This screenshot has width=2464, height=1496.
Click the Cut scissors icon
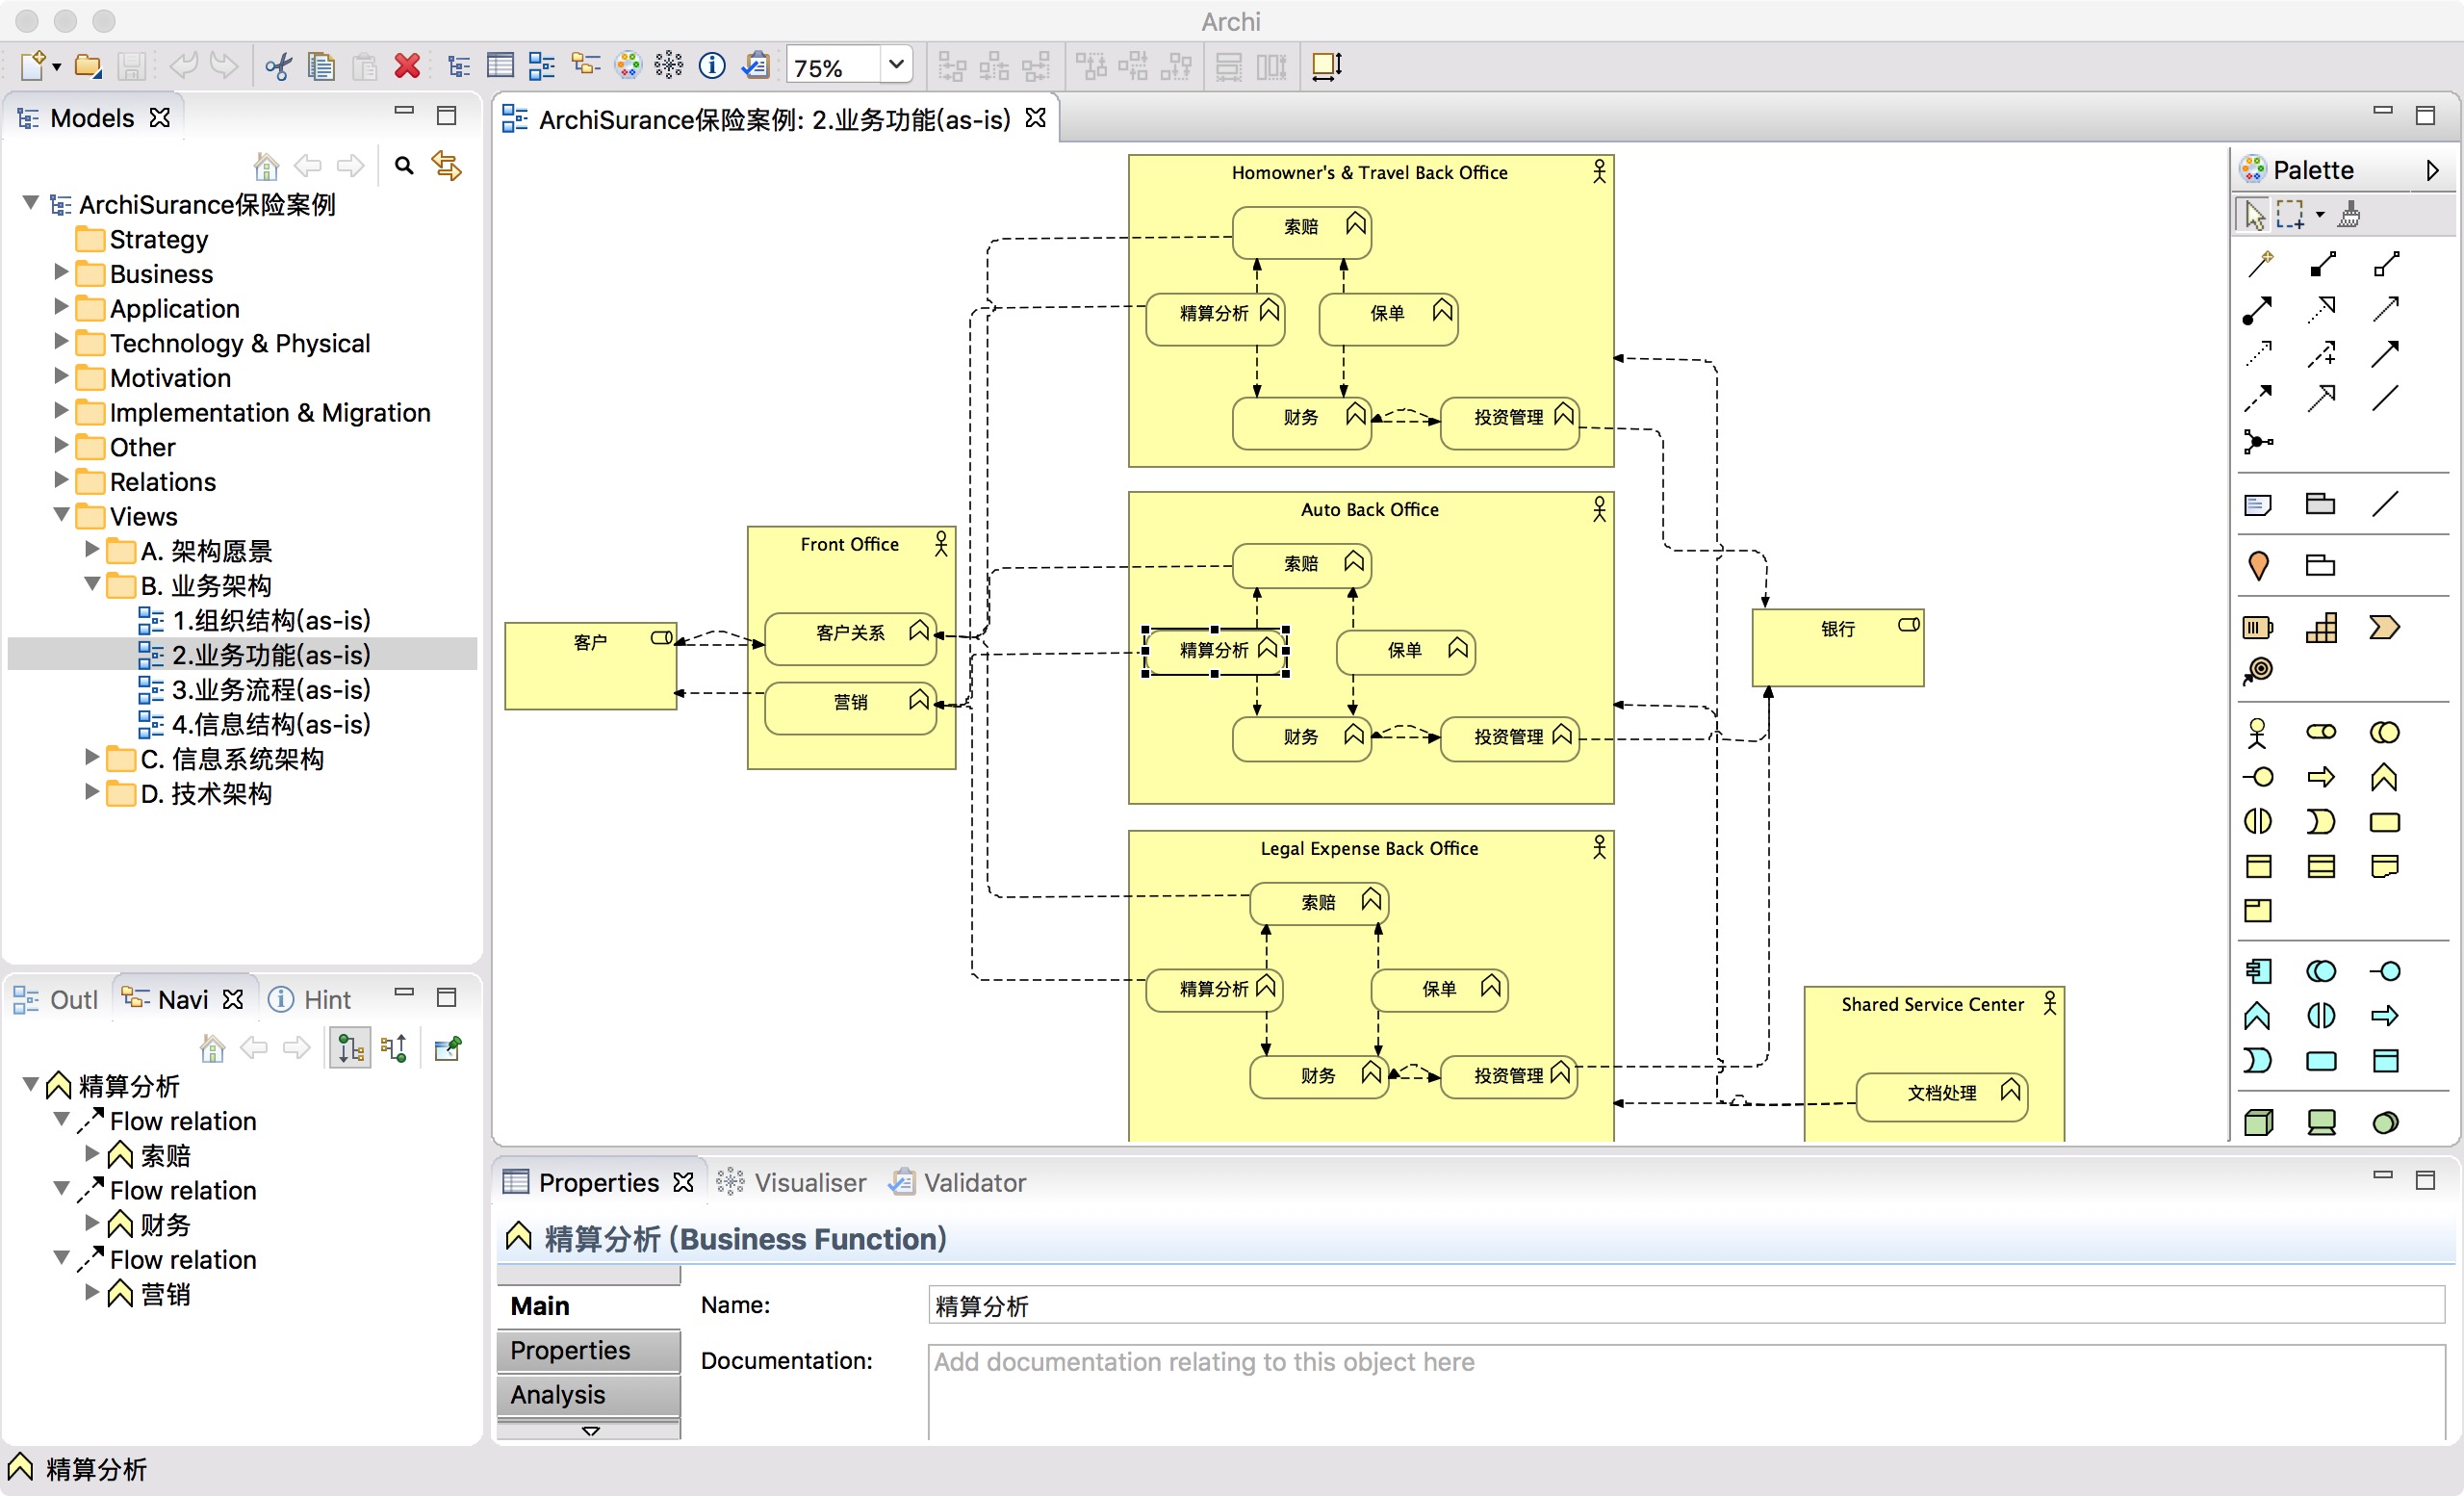(278, 67)
